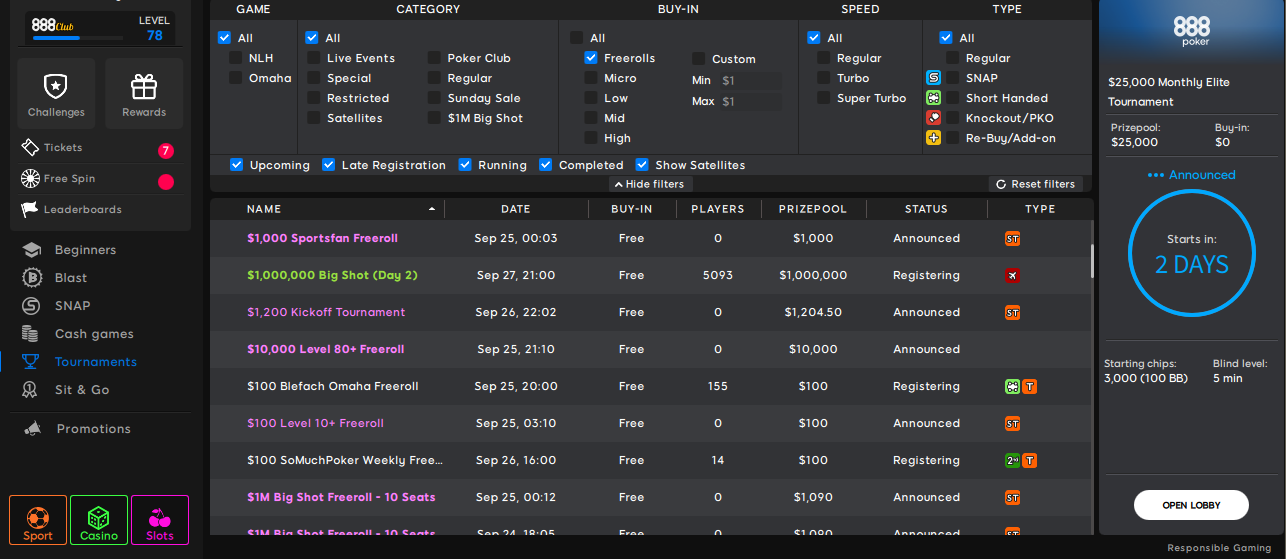Sort the table by the DATE column
Screen dimensions: 1286x559
[516, 209]
